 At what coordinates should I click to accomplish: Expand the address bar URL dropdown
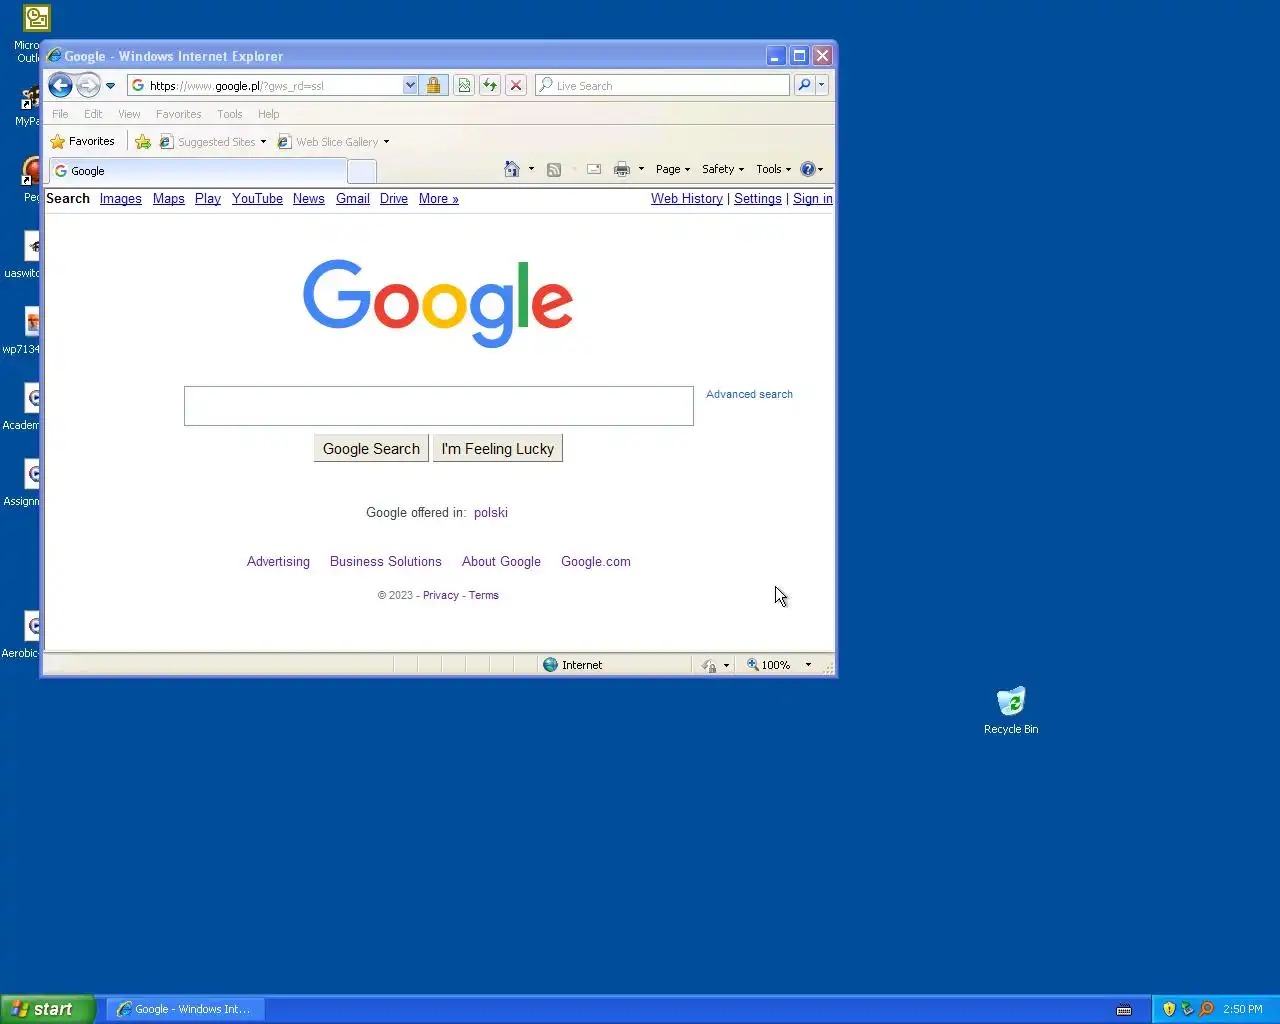pos(410,86)
